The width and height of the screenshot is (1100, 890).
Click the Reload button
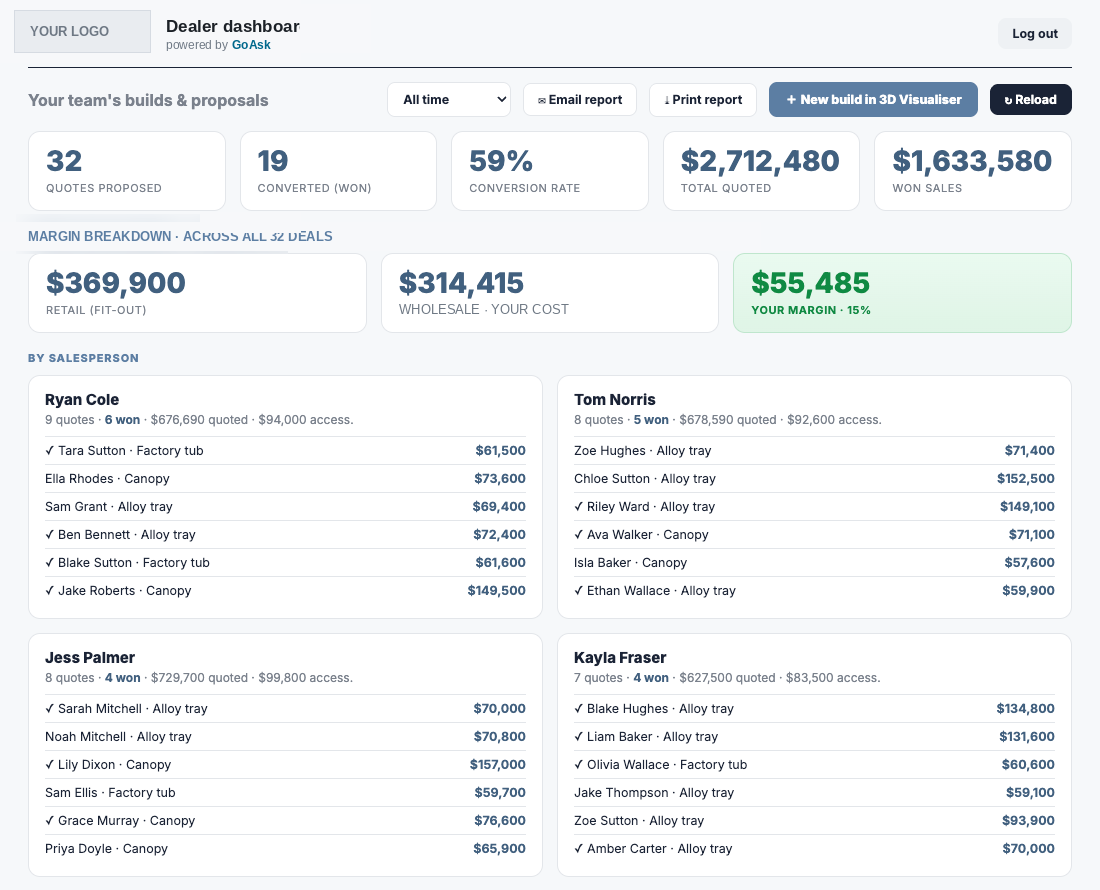1031,100
